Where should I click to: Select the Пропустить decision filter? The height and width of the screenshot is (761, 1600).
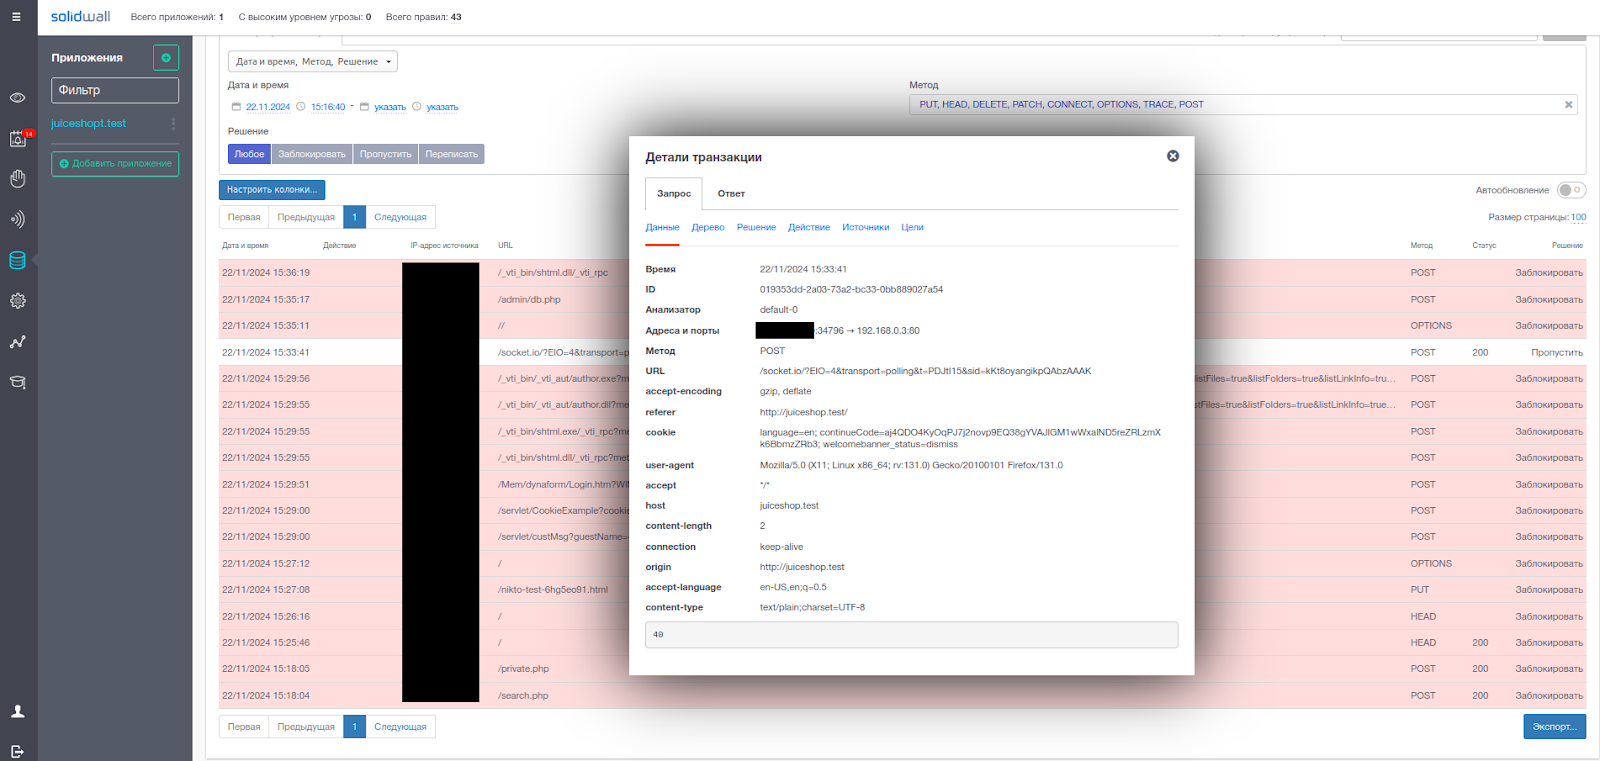coord(386,154)
